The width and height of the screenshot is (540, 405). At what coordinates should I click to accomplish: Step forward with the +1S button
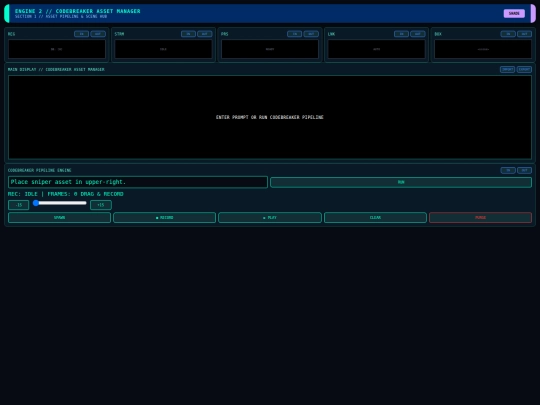(101, 205)
